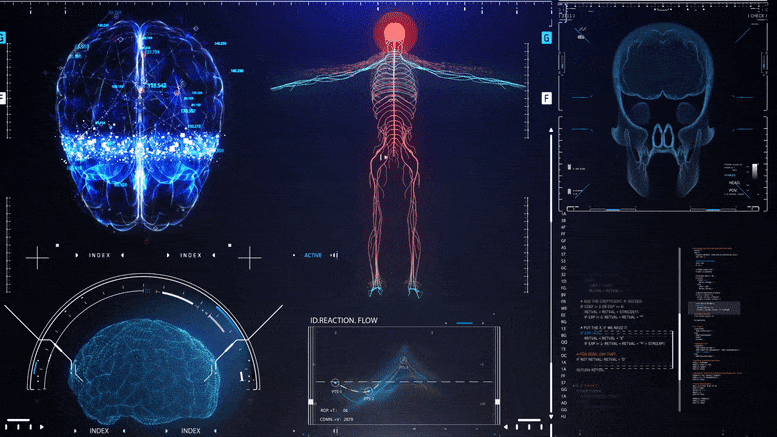
Task: Select the PTS 2 node in reaction flow
Action: (369, 391)
